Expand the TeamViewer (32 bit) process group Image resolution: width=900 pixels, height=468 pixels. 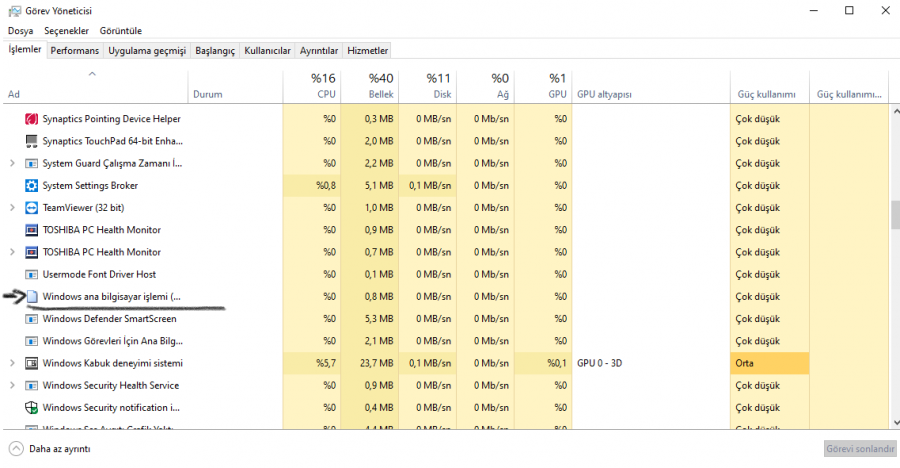point(12,208)
